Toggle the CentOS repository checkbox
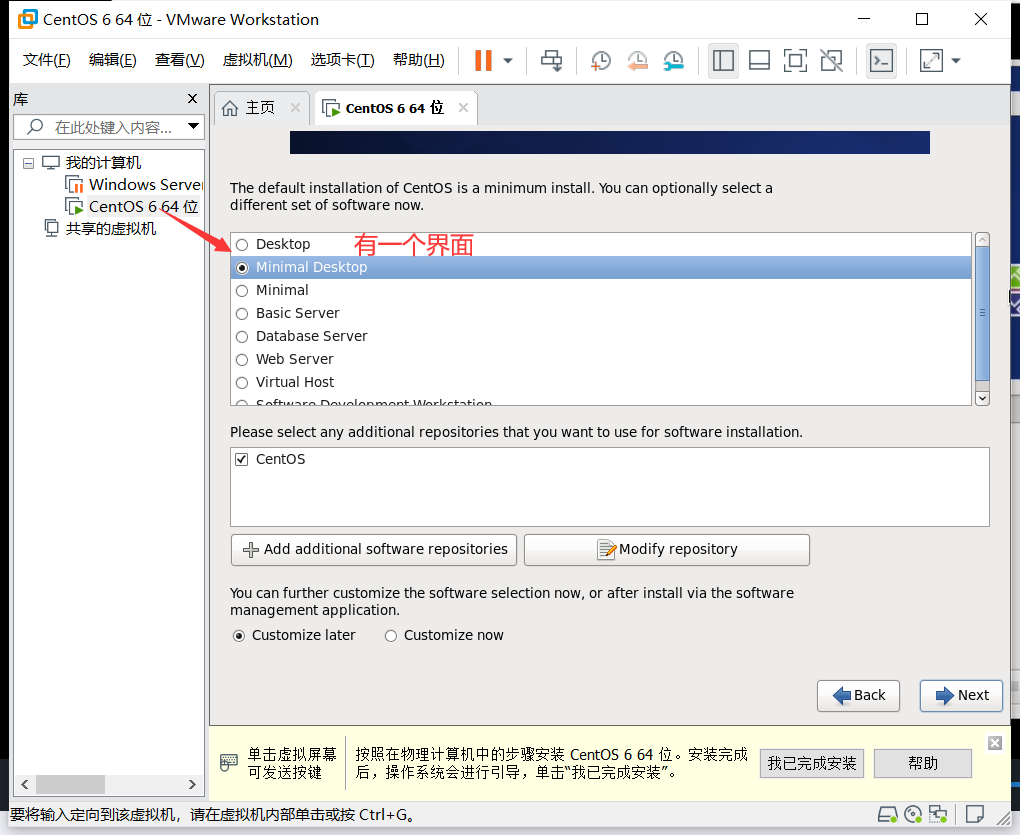Screen dimensions: 1020x835 coord(241,459)
